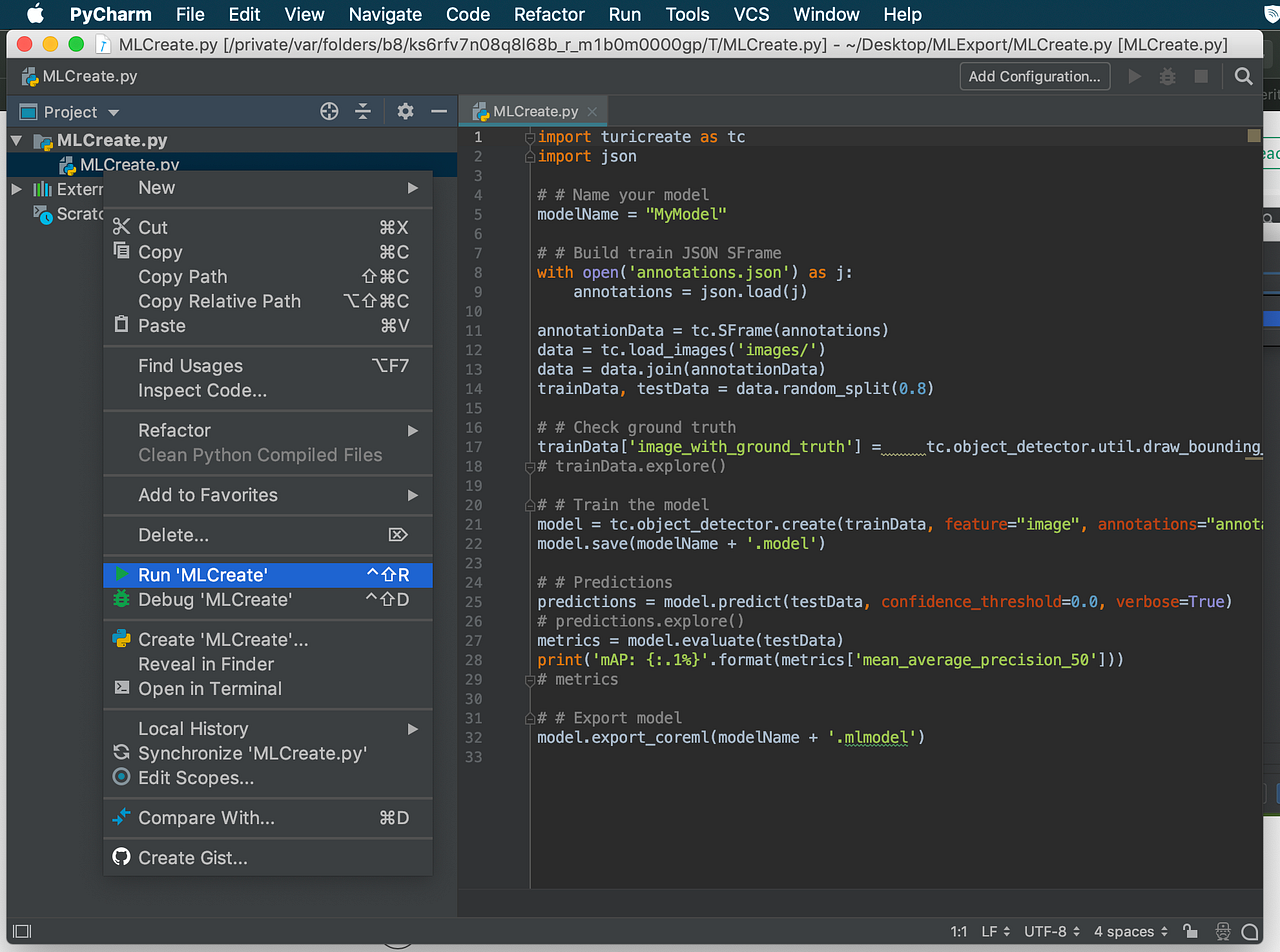The width and height of the screenshot is (1280, 952).
Task: Click inspection marker at editor top-right
Action: click(1253, 136)
